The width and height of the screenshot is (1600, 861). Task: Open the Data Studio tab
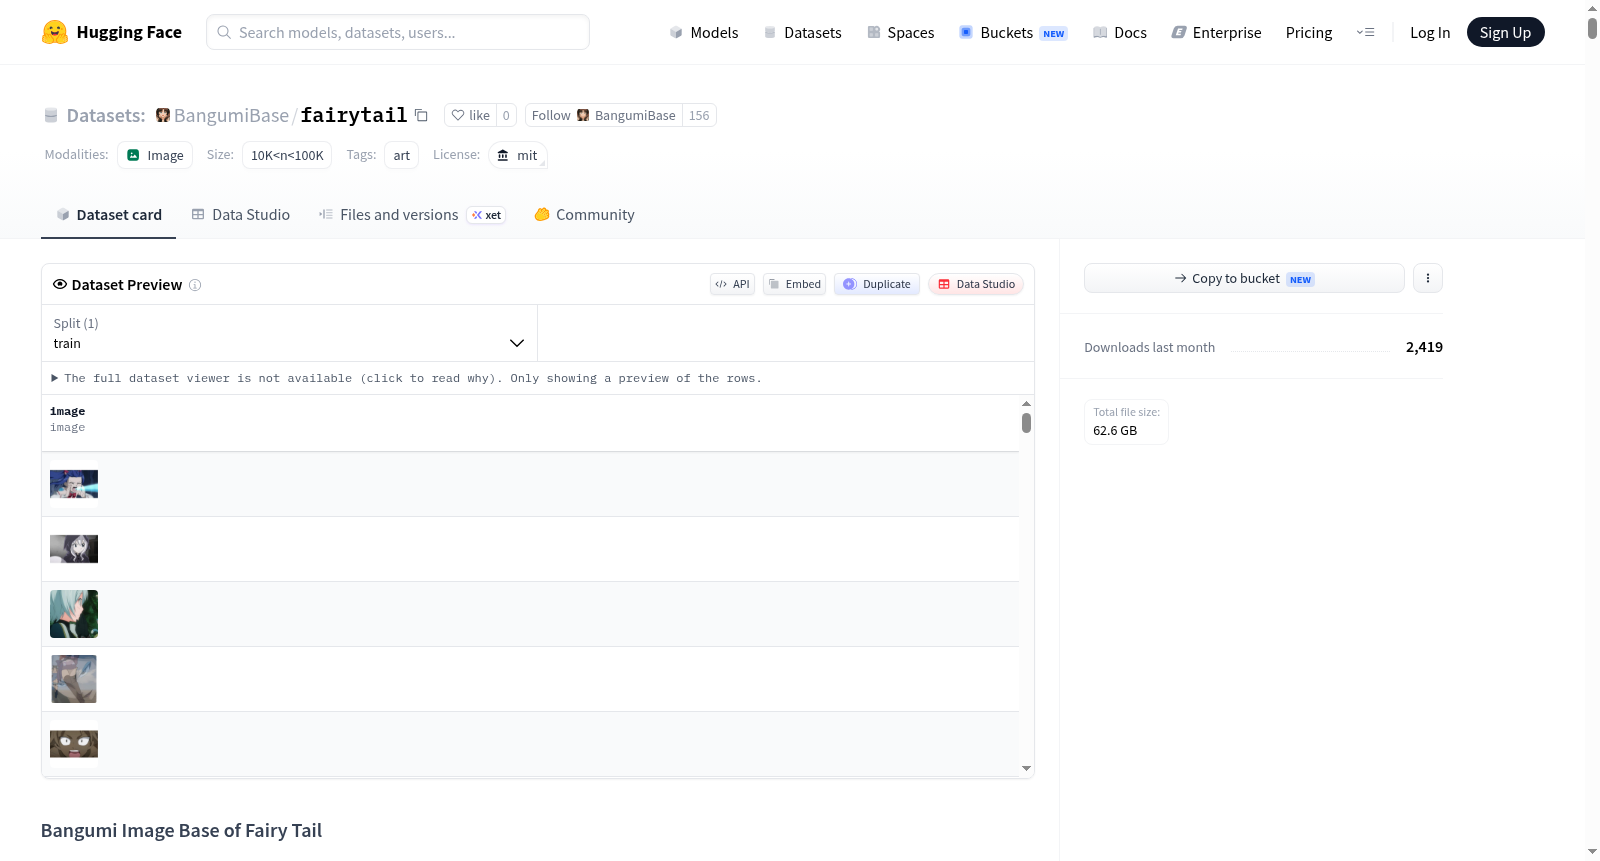(x=241, y=215)
